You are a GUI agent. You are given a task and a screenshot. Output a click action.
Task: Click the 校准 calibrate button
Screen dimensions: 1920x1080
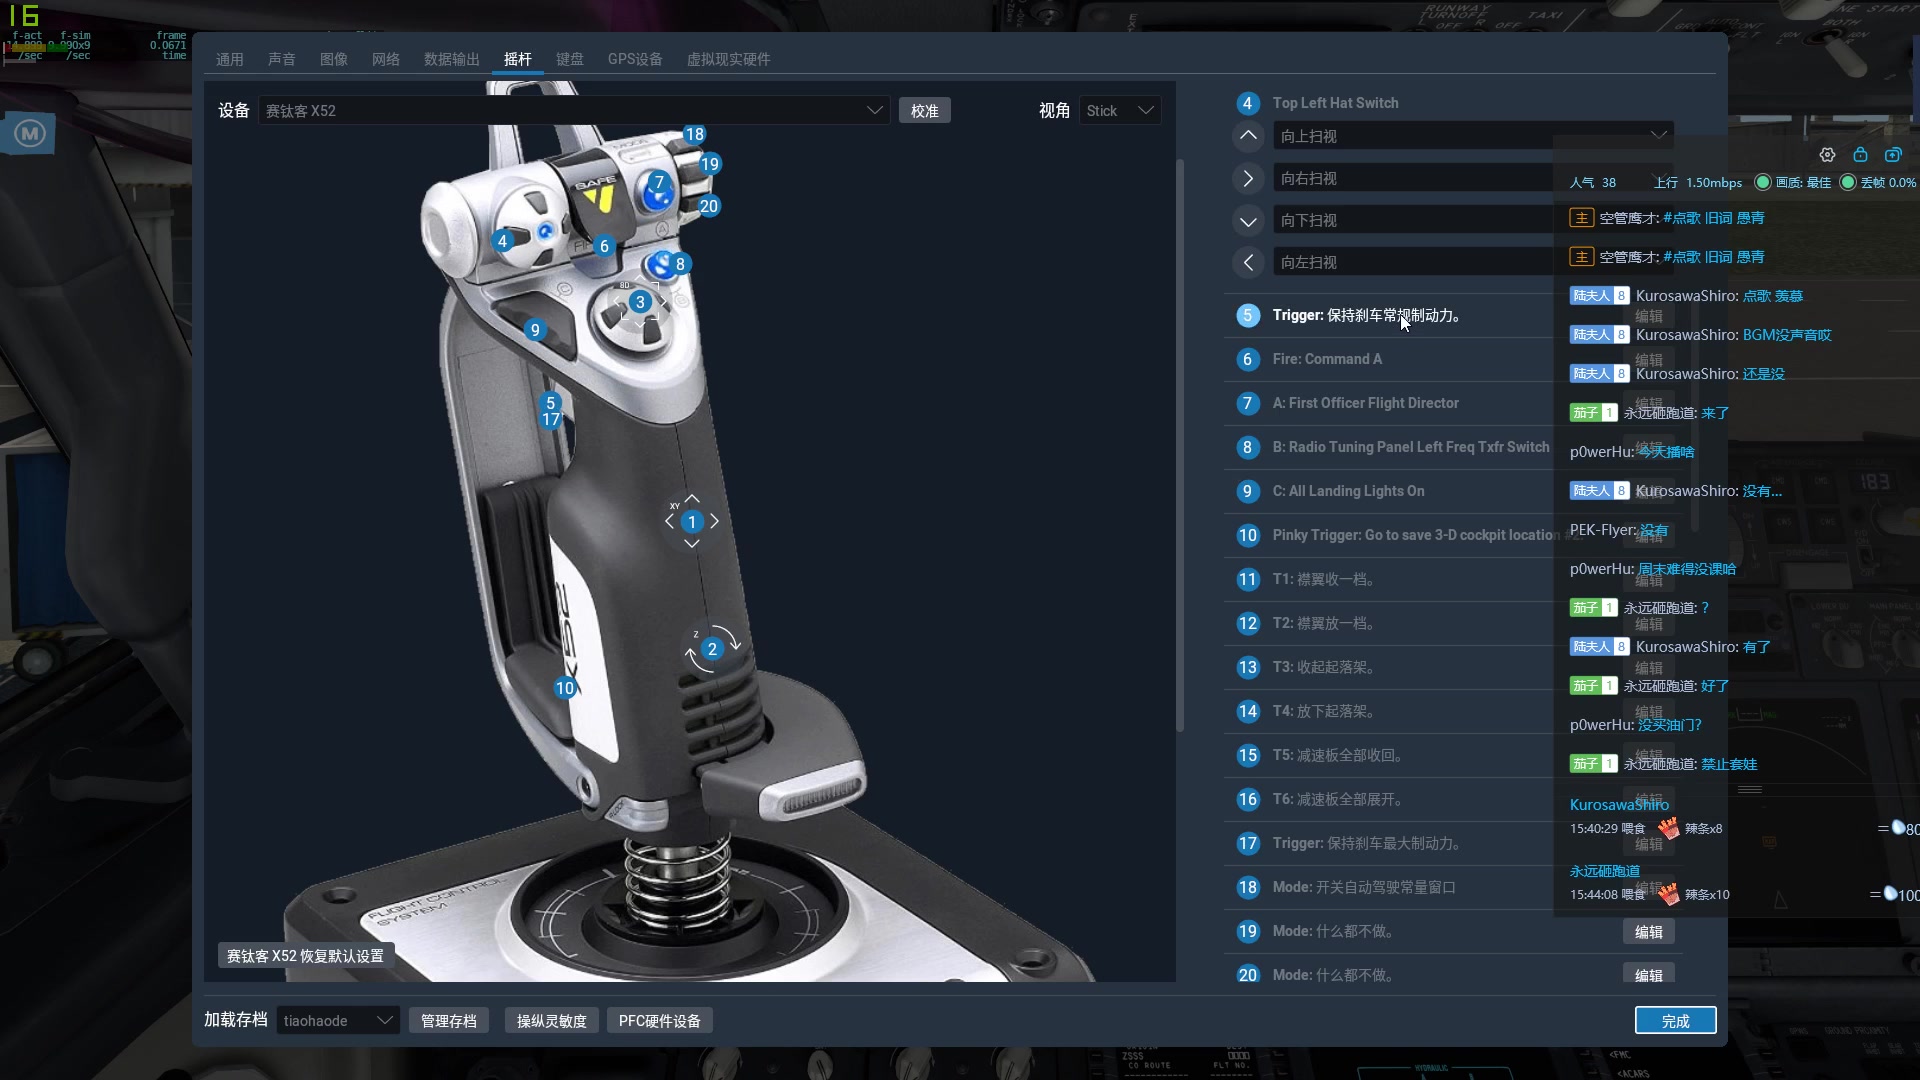(x=924, y=111)
